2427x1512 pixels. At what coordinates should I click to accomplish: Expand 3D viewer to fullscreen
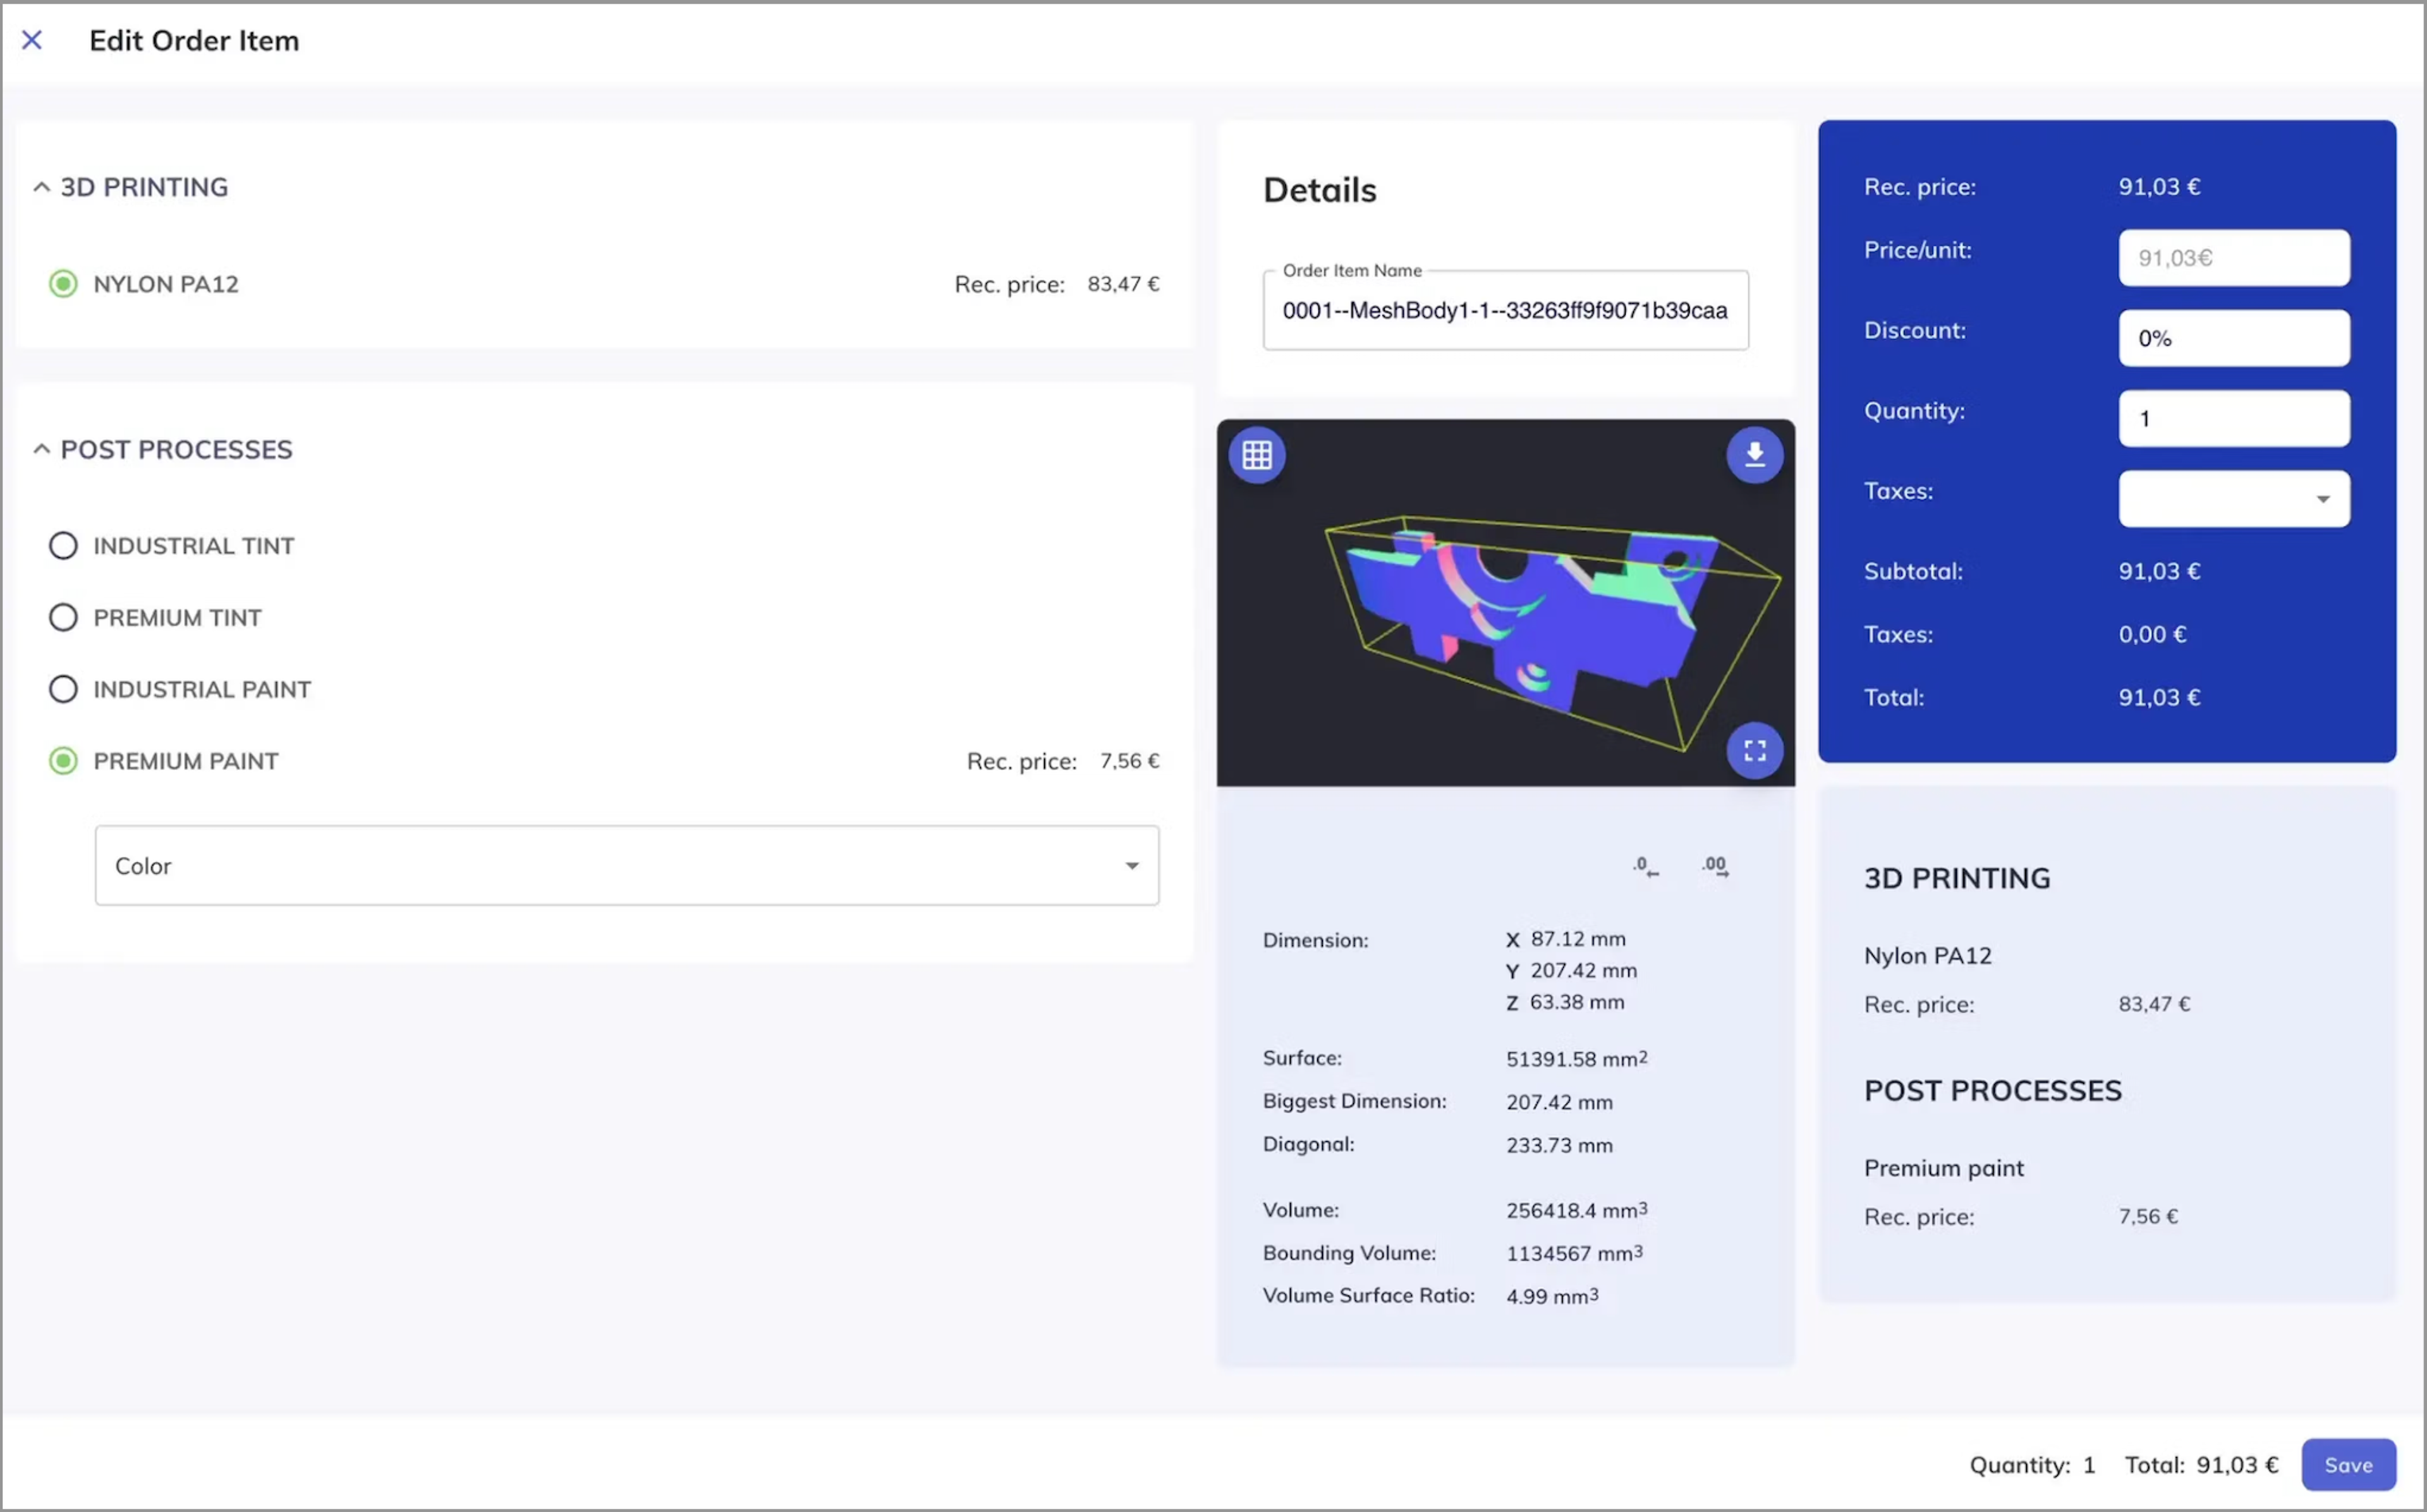[1754, 750]
